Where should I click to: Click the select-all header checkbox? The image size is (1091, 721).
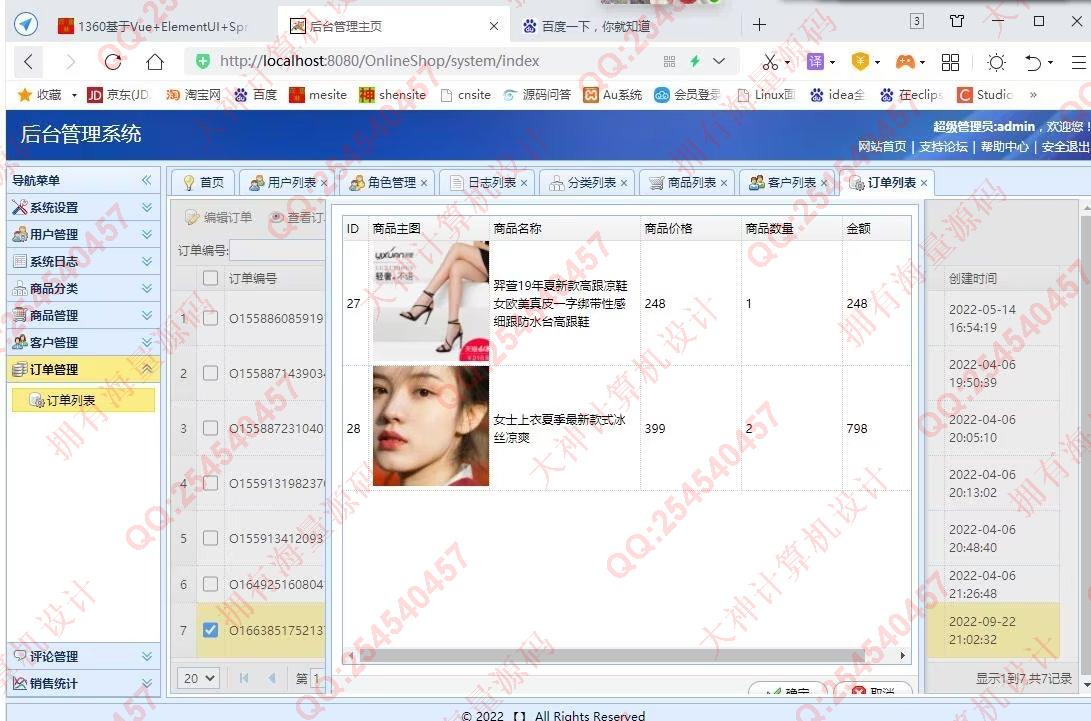(210, 278)
